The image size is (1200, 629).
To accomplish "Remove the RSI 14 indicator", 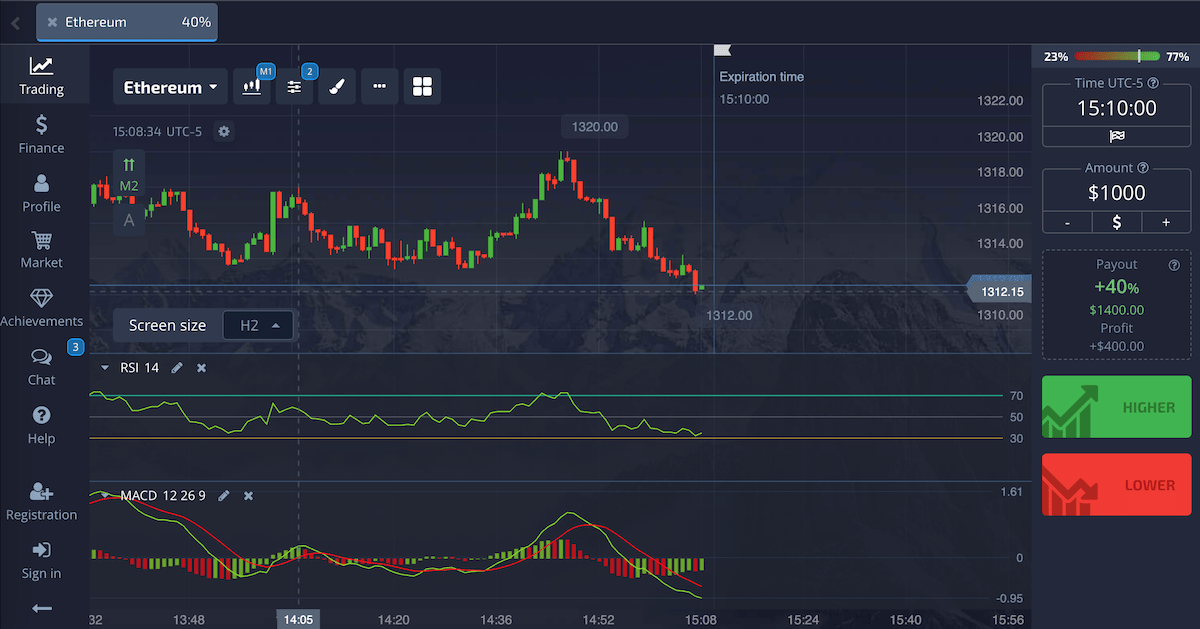I will pyautogui.click(x=201, y=368).
